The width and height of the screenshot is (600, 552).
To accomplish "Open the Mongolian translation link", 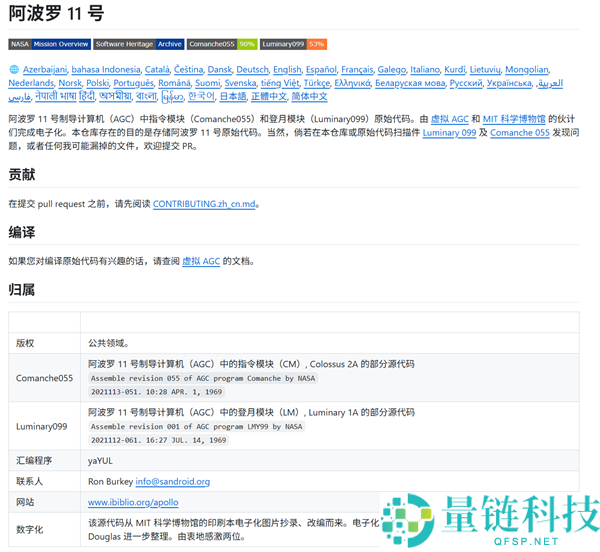I will pos(527,70).
